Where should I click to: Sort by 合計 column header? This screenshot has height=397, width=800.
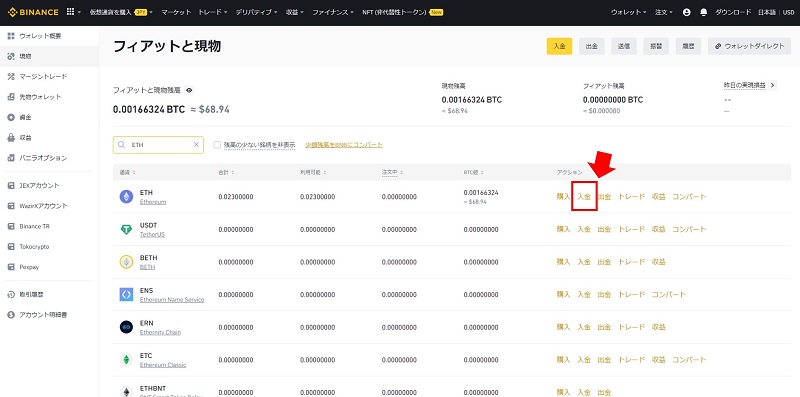point(226,172)
